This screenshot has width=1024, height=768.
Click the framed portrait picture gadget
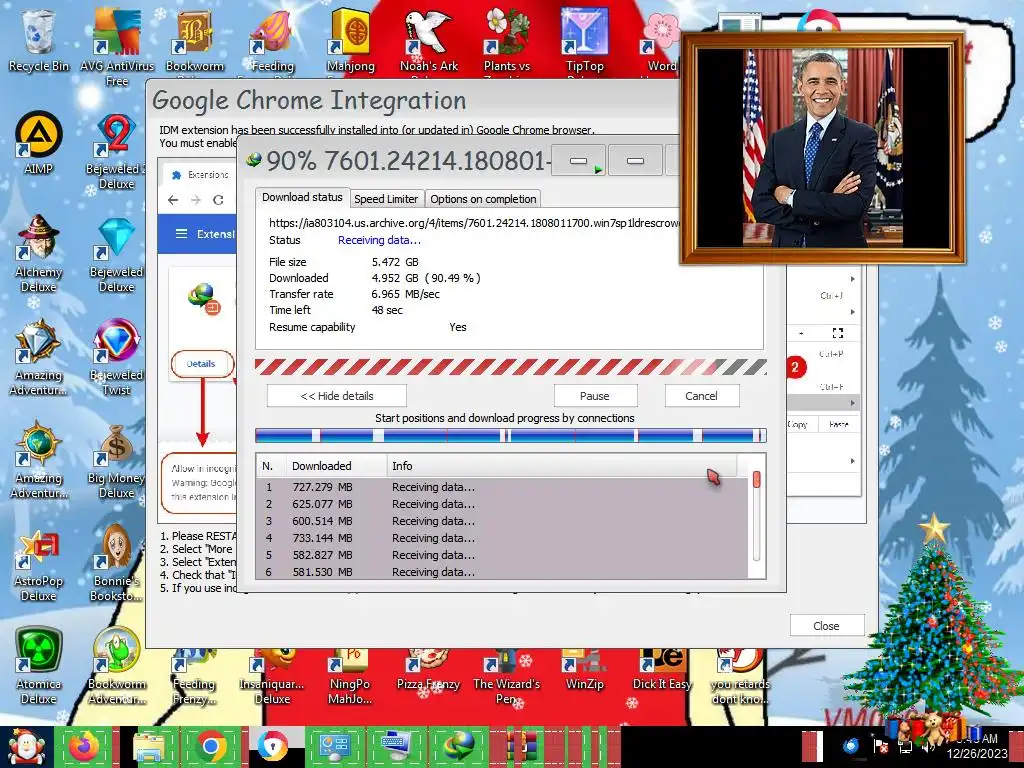[x=822, y=148]
